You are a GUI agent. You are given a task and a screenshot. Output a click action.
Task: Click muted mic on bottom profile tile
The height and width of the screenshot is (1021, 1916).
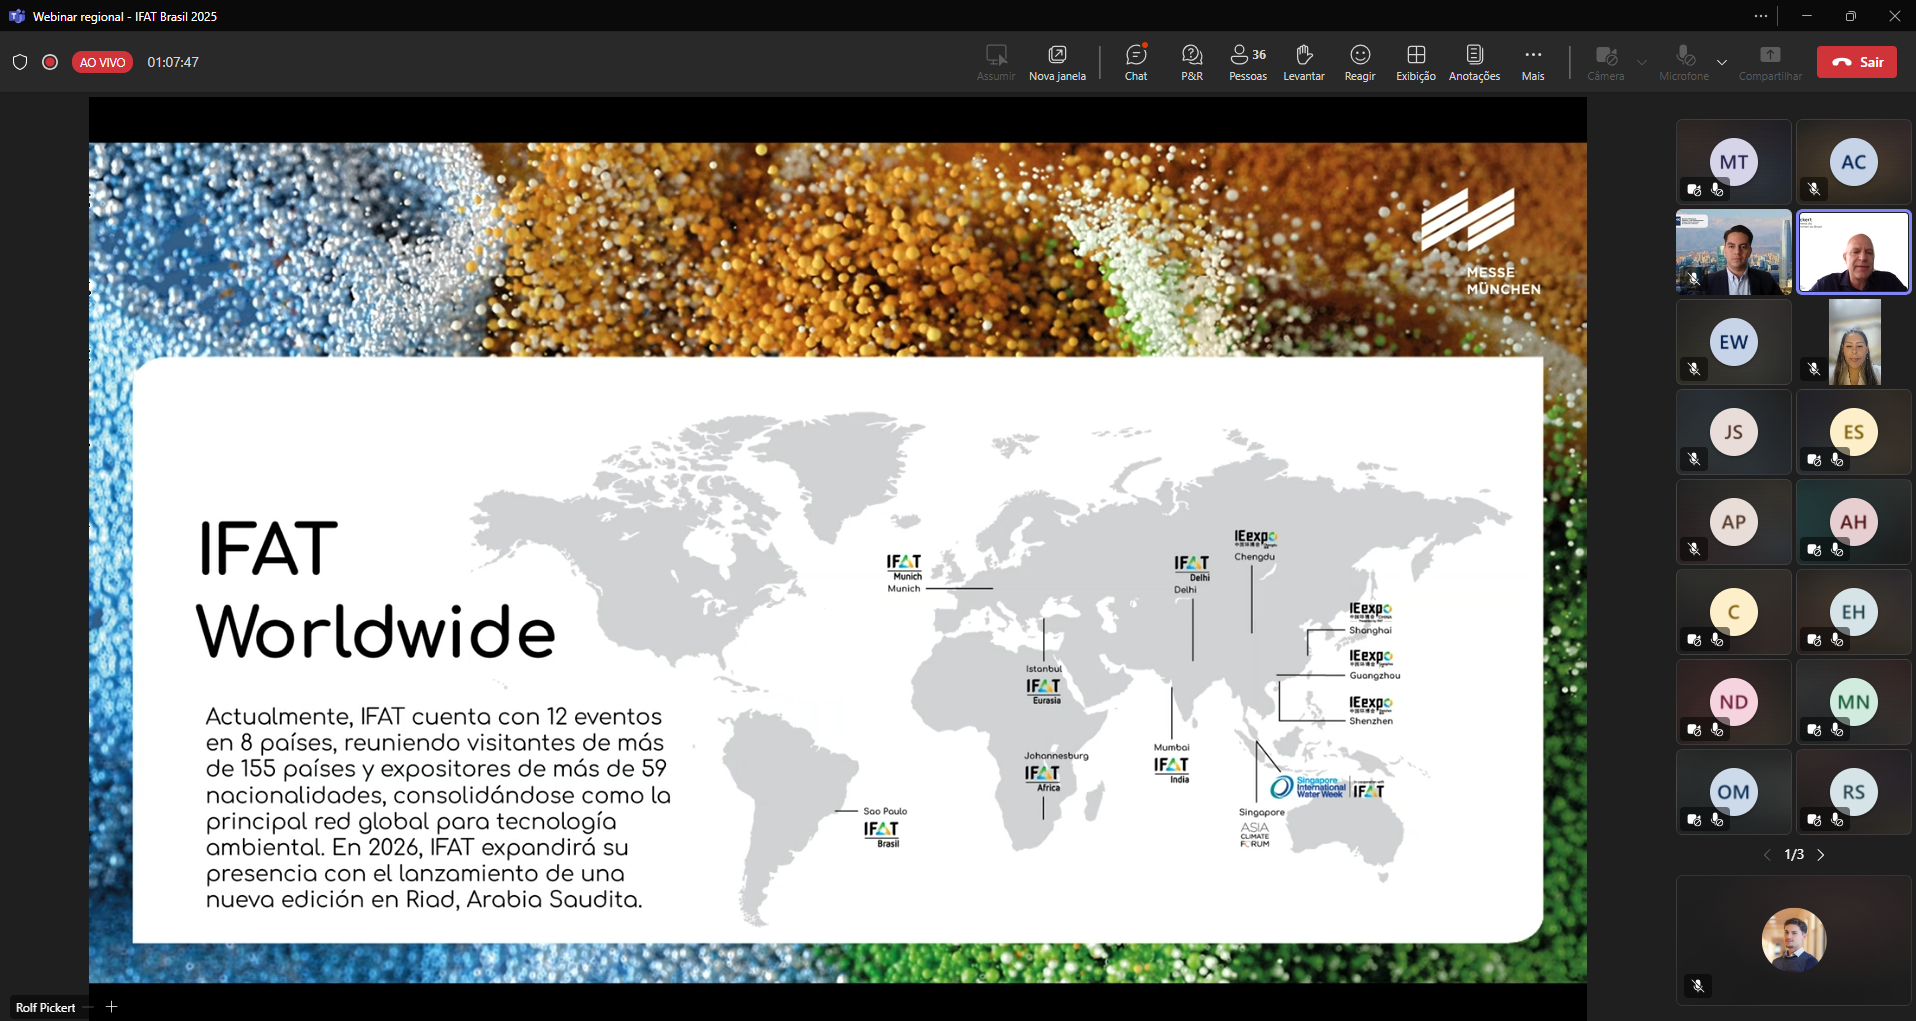tap(1698, 986)
